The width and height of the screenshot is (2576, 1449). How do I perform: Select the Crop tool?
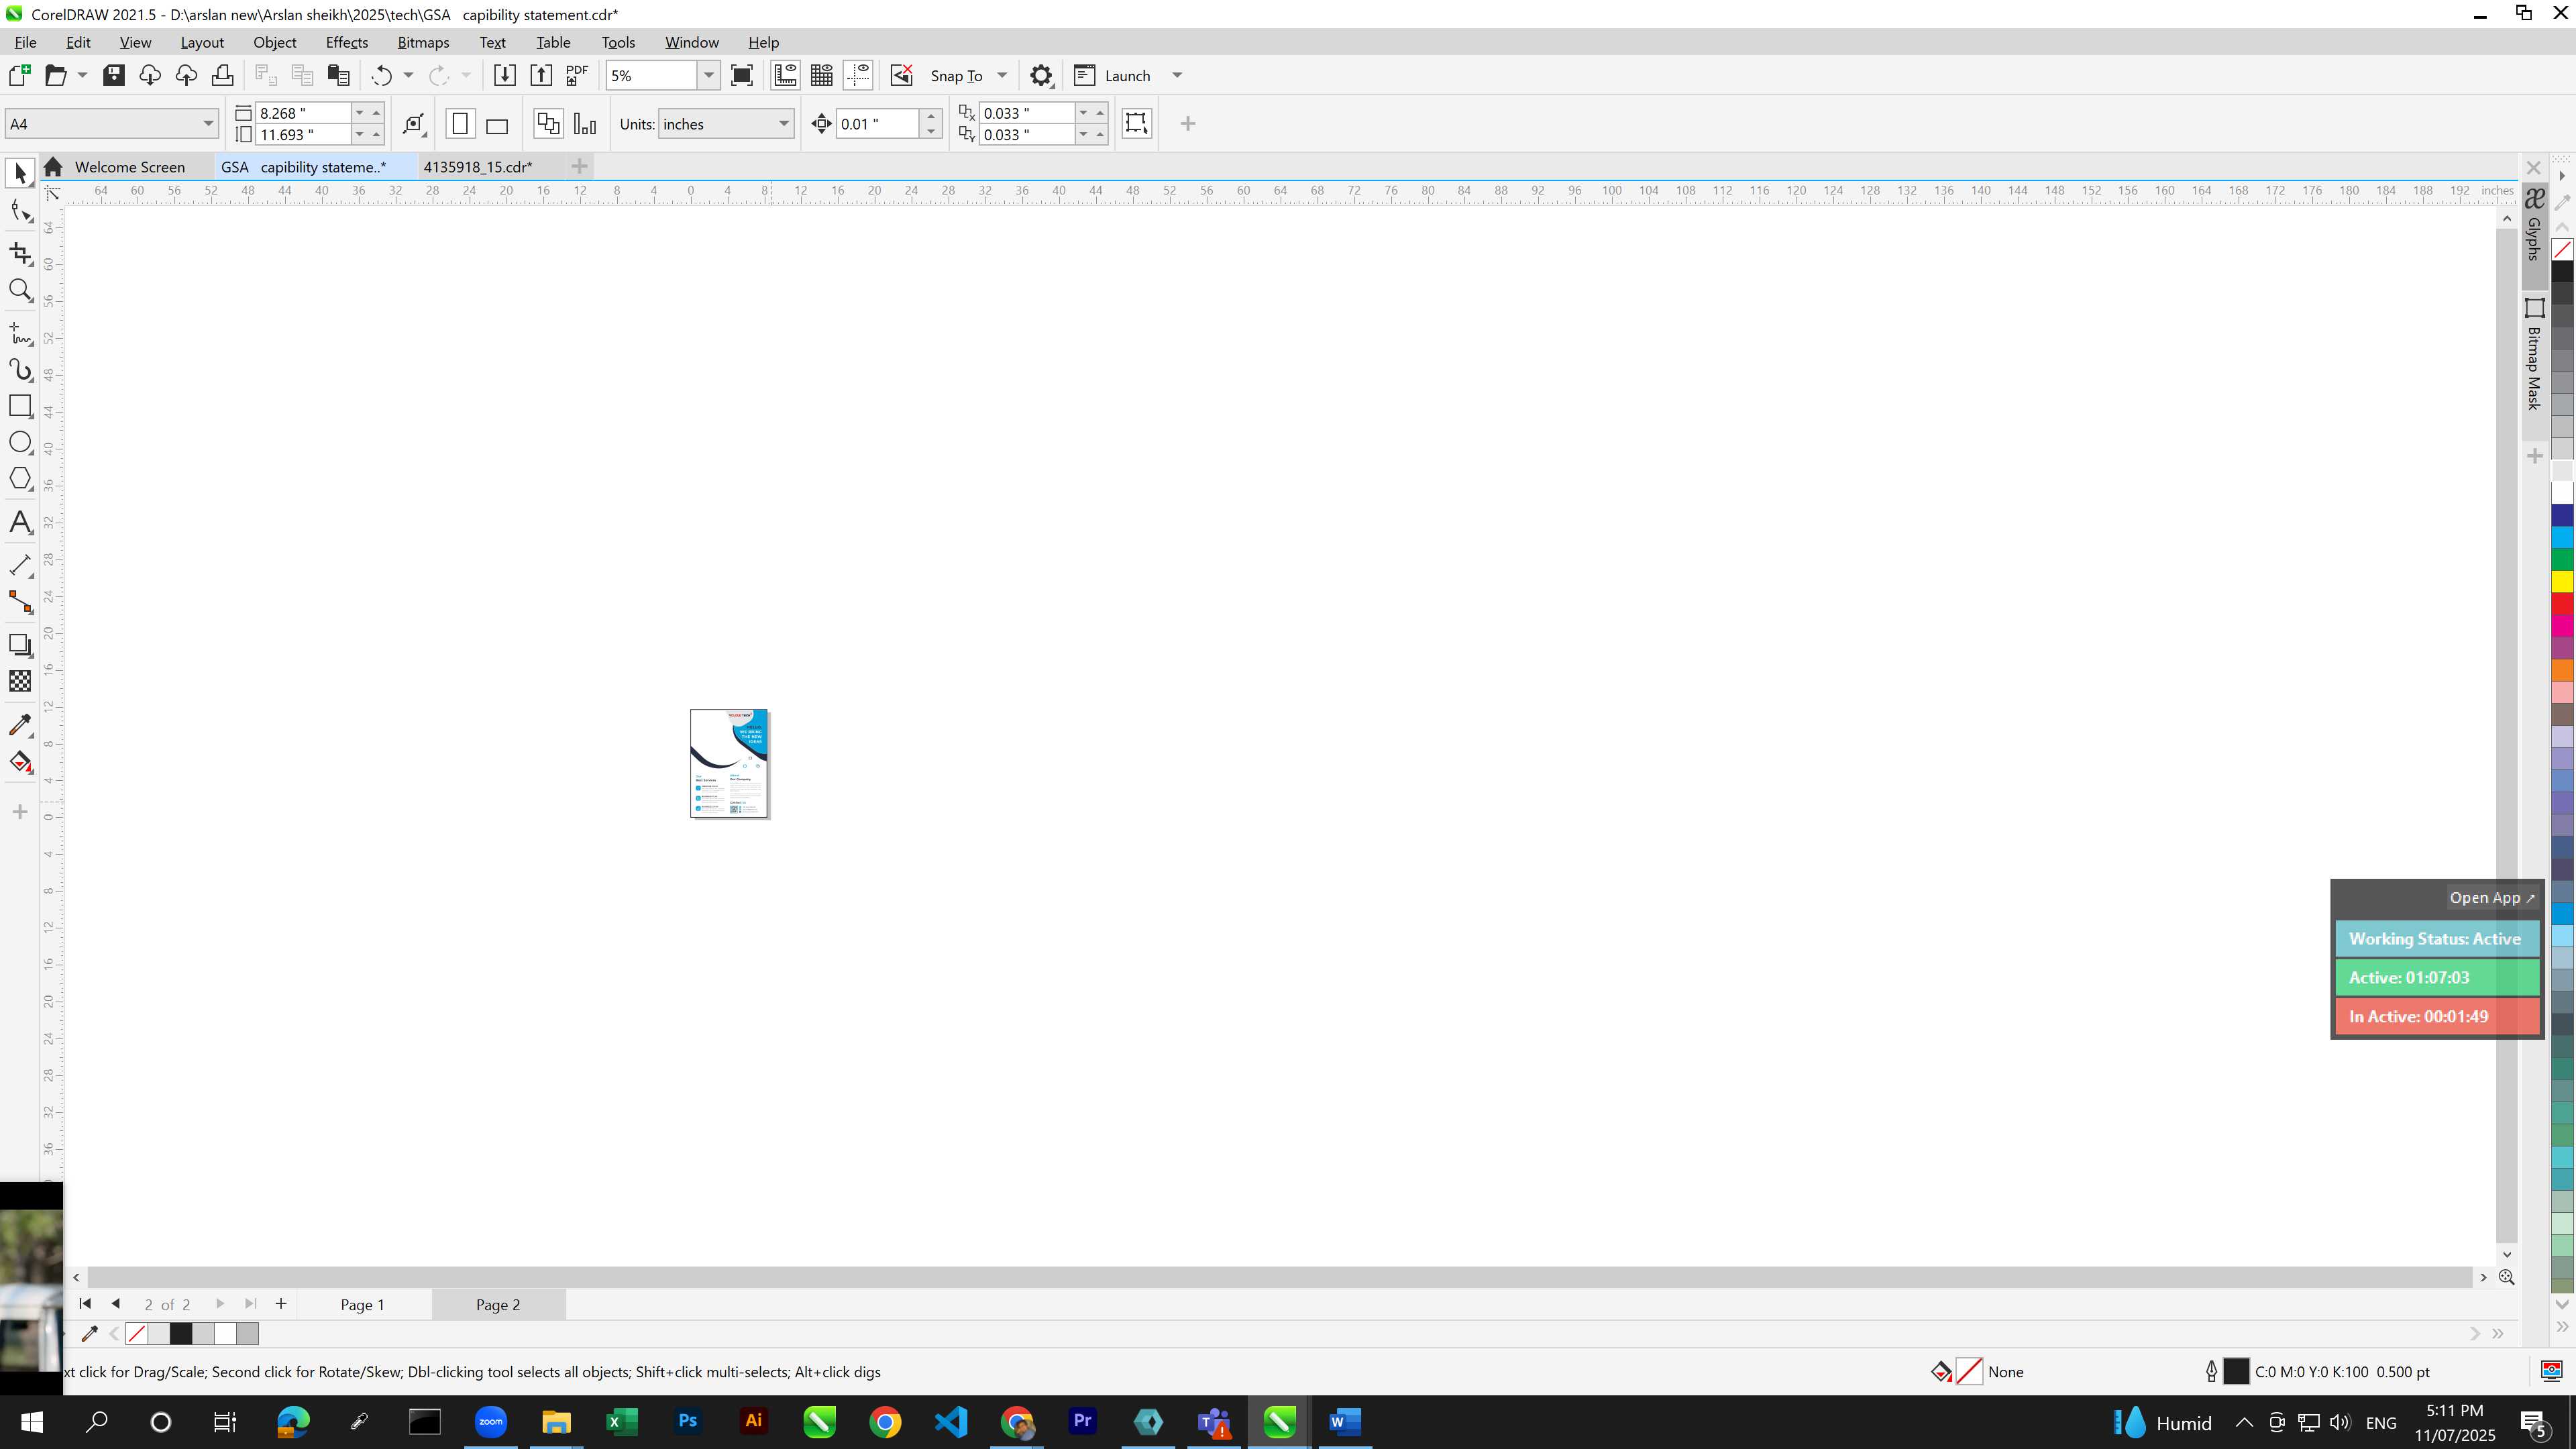point(20,254)
